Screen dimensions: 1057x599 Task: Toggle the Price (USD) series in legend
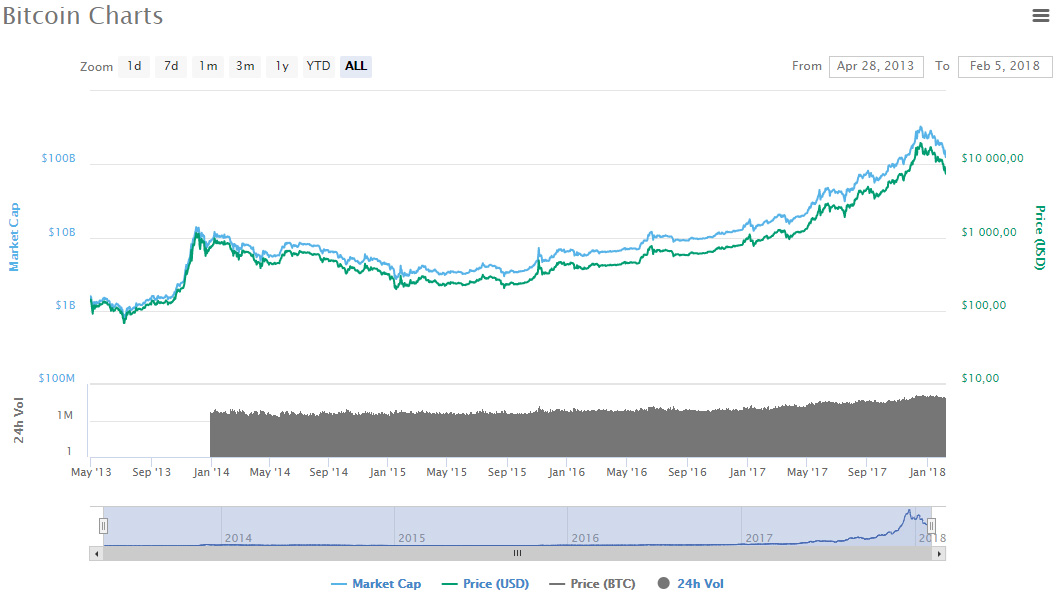(x=485, y=584)
